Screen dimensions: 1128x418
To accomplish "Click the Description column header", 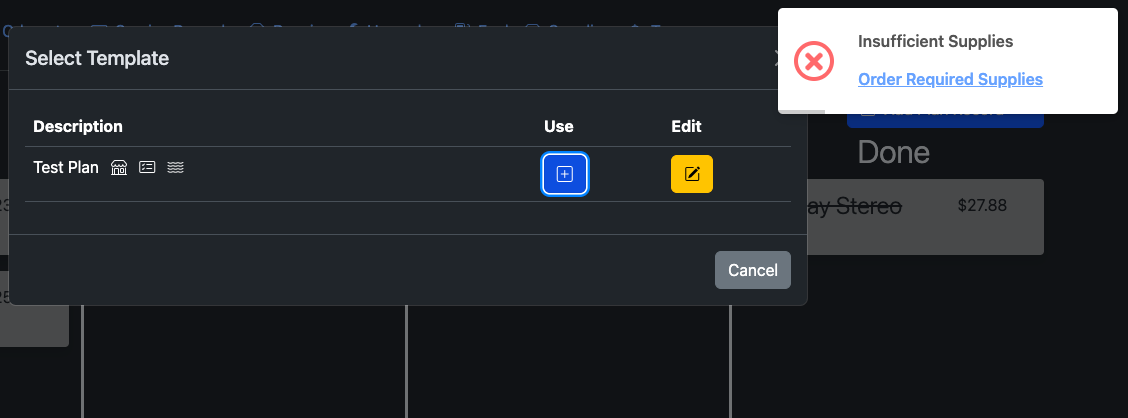I will click(78, 126).
